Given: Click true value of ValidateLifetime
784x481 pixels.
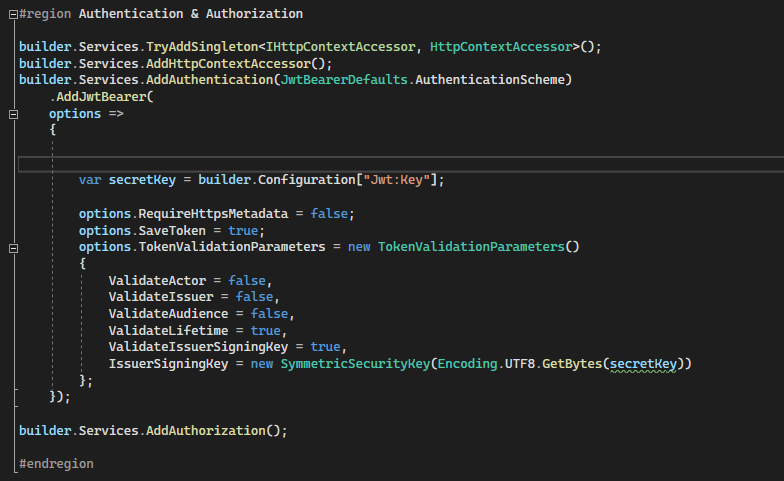Looking at the screenshot, I should tap(266, 331).
